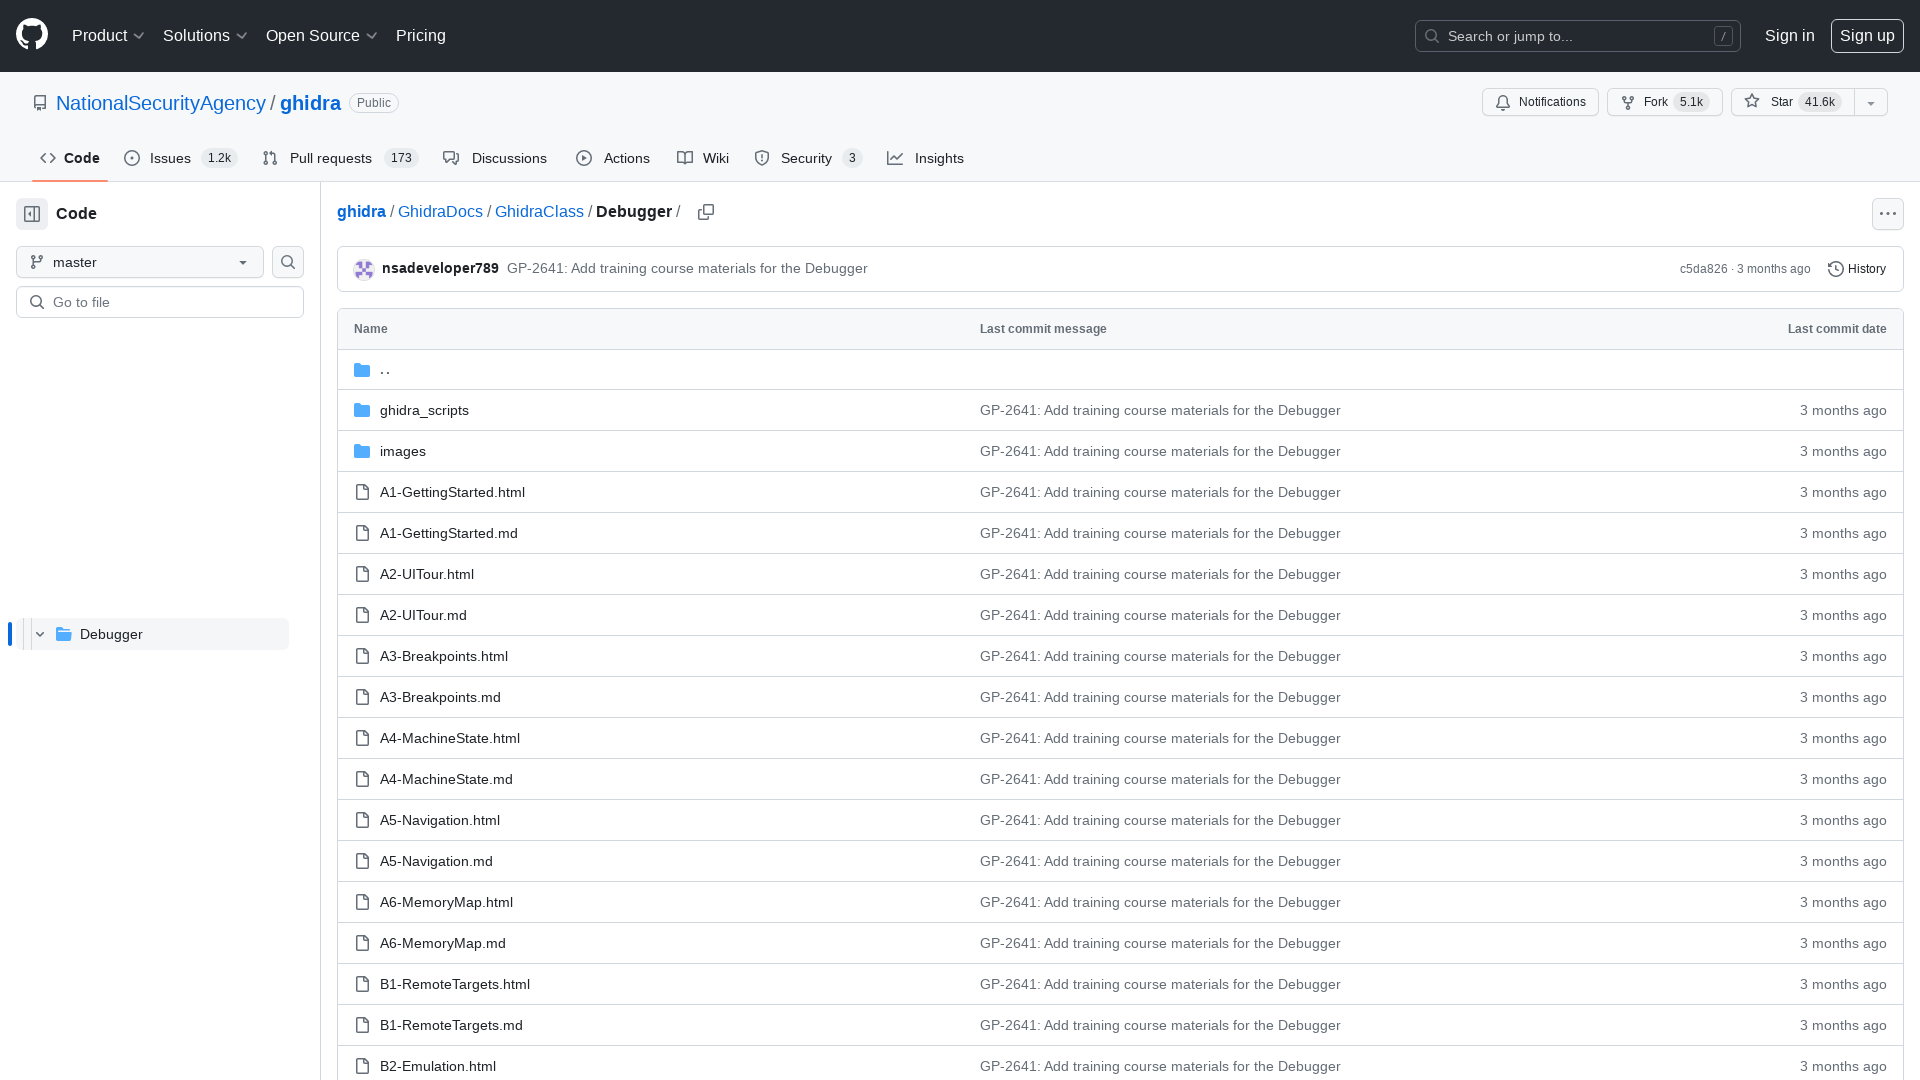The height and width of the screenshot is (1080, 1920).
Task: Open the commit message in ghidra_scripts row
Action: click(x=1160, y=411)
